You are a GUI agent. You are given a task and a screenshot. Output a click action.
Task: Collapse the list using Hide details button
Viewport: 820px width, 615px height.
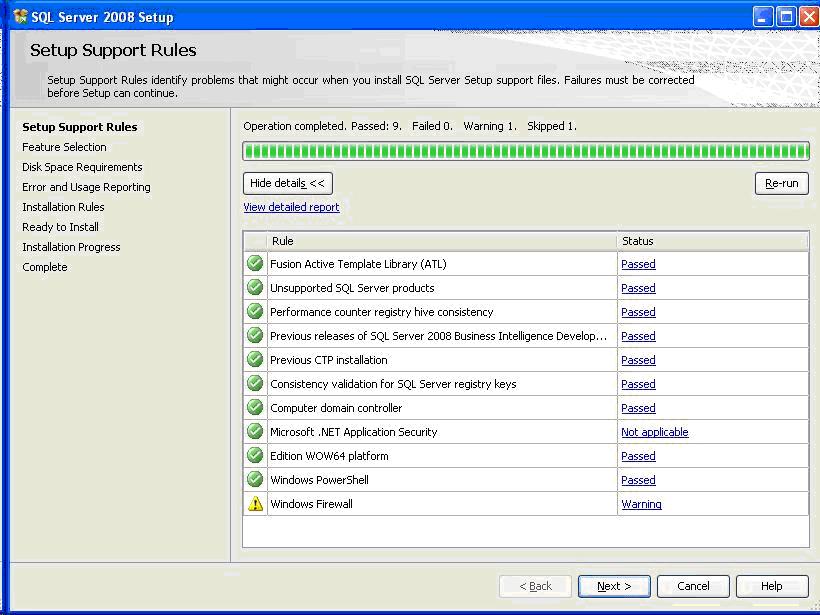tap(288, 184)
